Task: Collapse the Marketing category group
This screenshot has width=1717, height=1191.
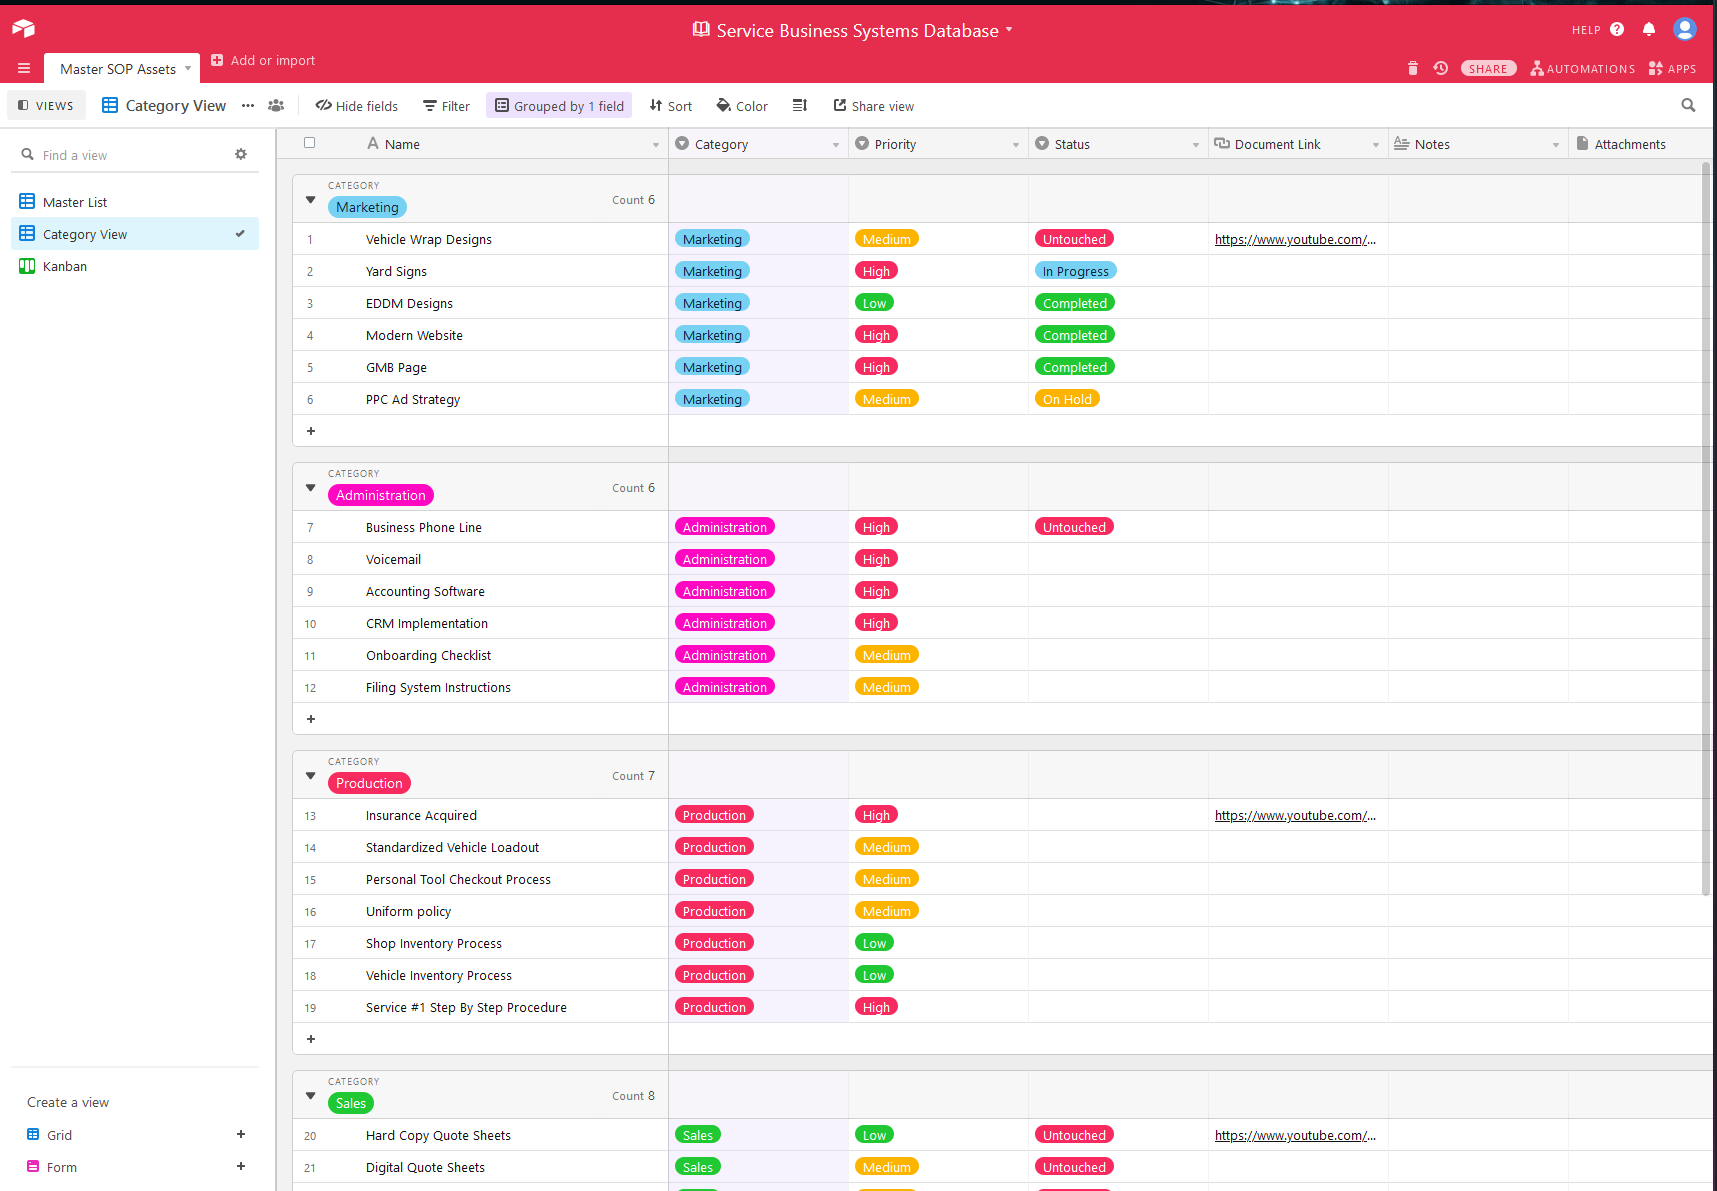Action: [x=311, y=200]
